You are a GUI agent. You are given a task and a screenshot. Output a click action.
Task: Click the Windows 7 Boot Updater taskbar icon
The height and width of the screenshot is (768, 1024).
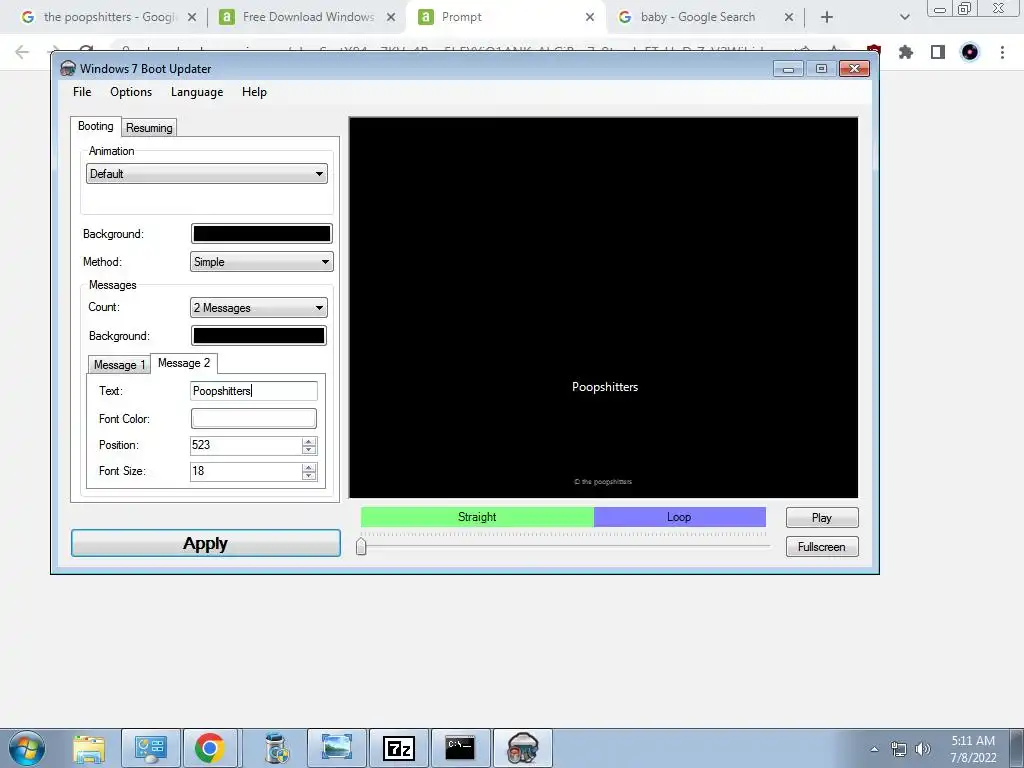(x=522, y=748)
